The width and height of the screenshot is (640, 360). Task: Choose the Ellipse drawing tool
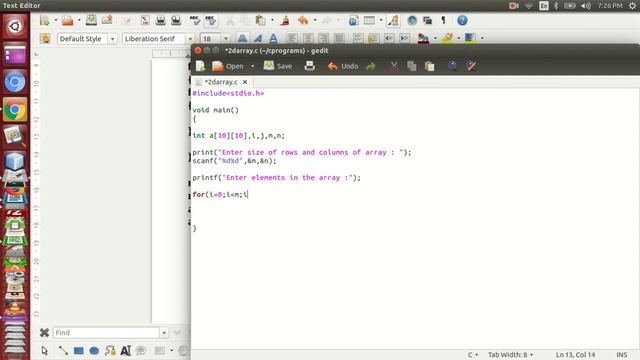[94, 351]
